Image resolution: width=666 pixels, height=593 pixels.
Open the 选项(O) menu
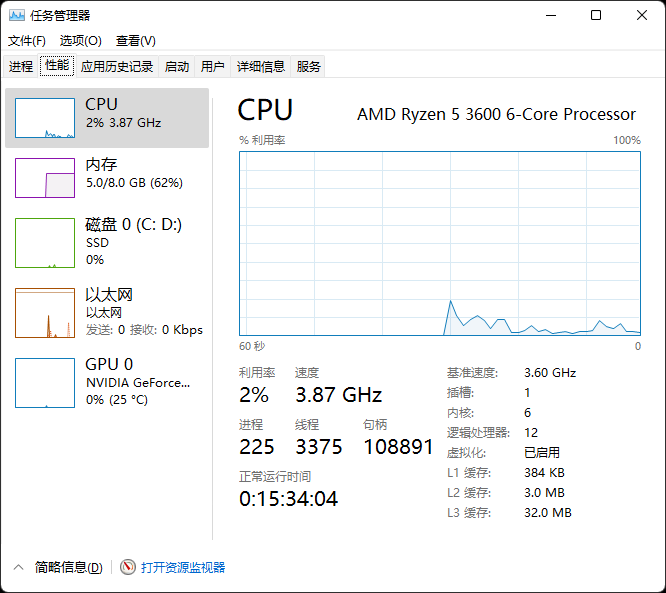tap(80, 41)
